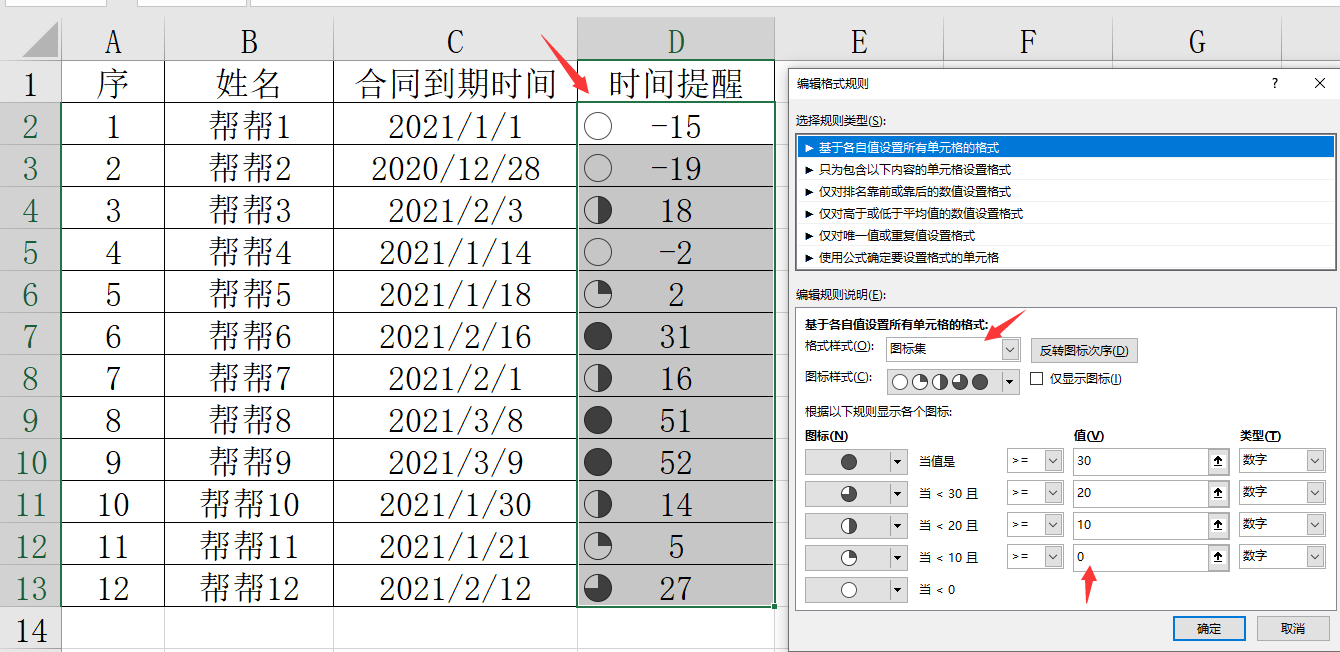The height and width of the screenshot is (652, 1340).
Task: Click cell showing -19
Action: [x=676, y=167]
